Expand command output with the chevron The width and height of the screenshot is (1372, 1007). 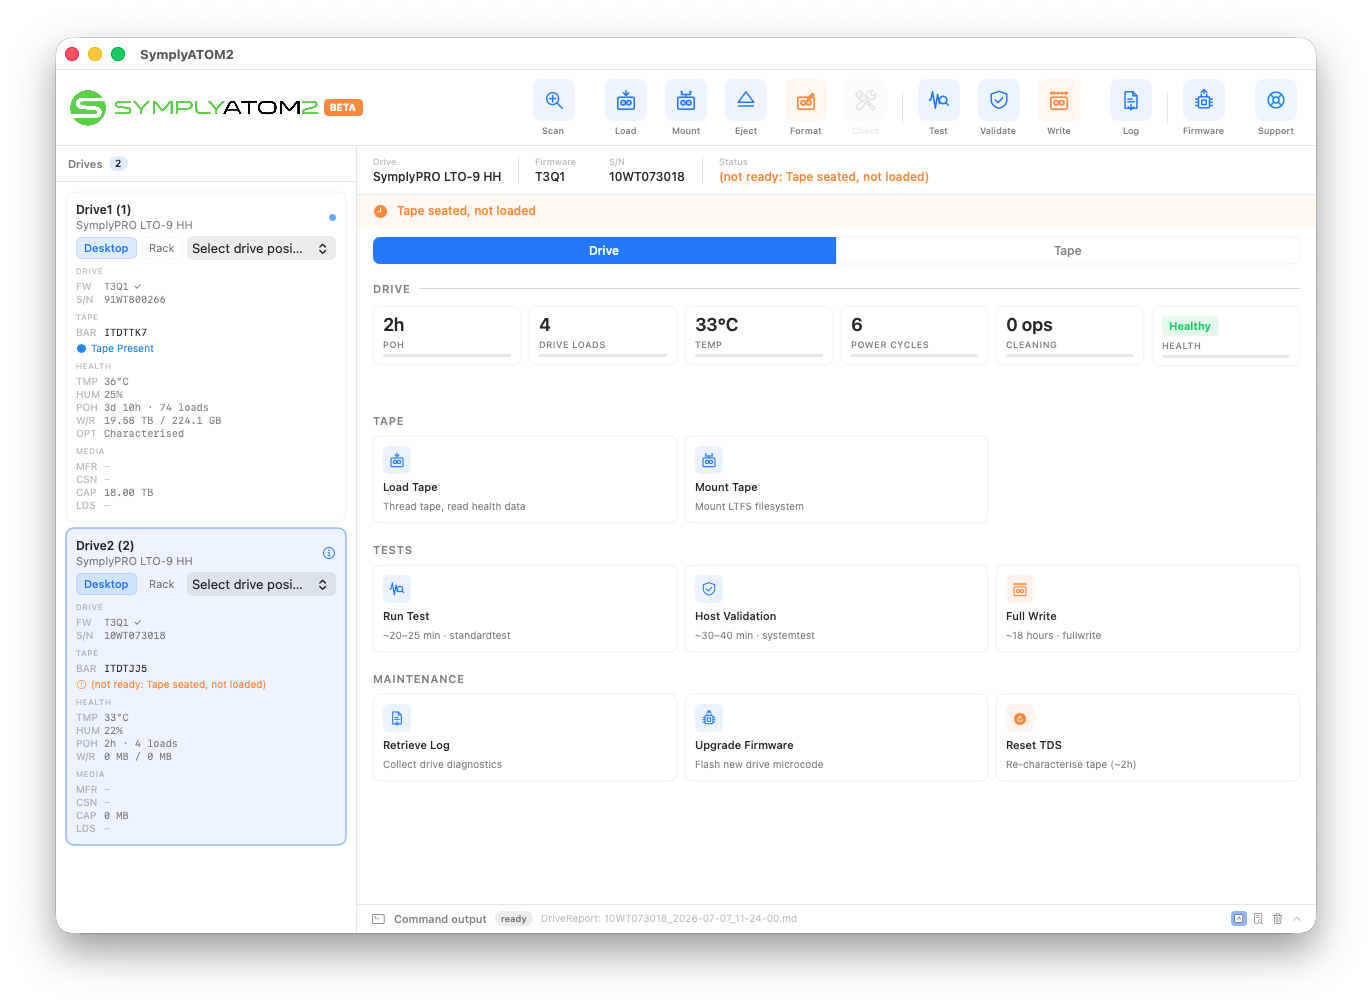(1297, 918)
